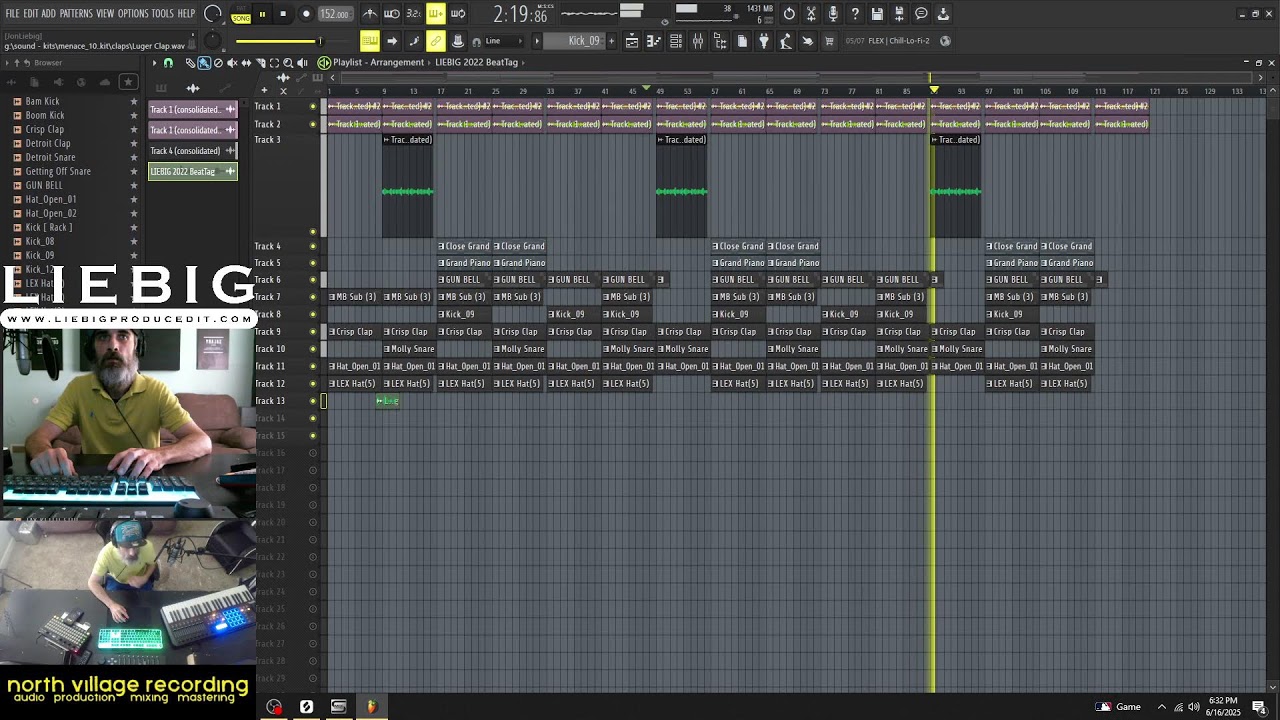The width and height of the screenshot is (1280, 720).
Task: Click the tempo 152.000 field
Action: [x=334, y=14]
